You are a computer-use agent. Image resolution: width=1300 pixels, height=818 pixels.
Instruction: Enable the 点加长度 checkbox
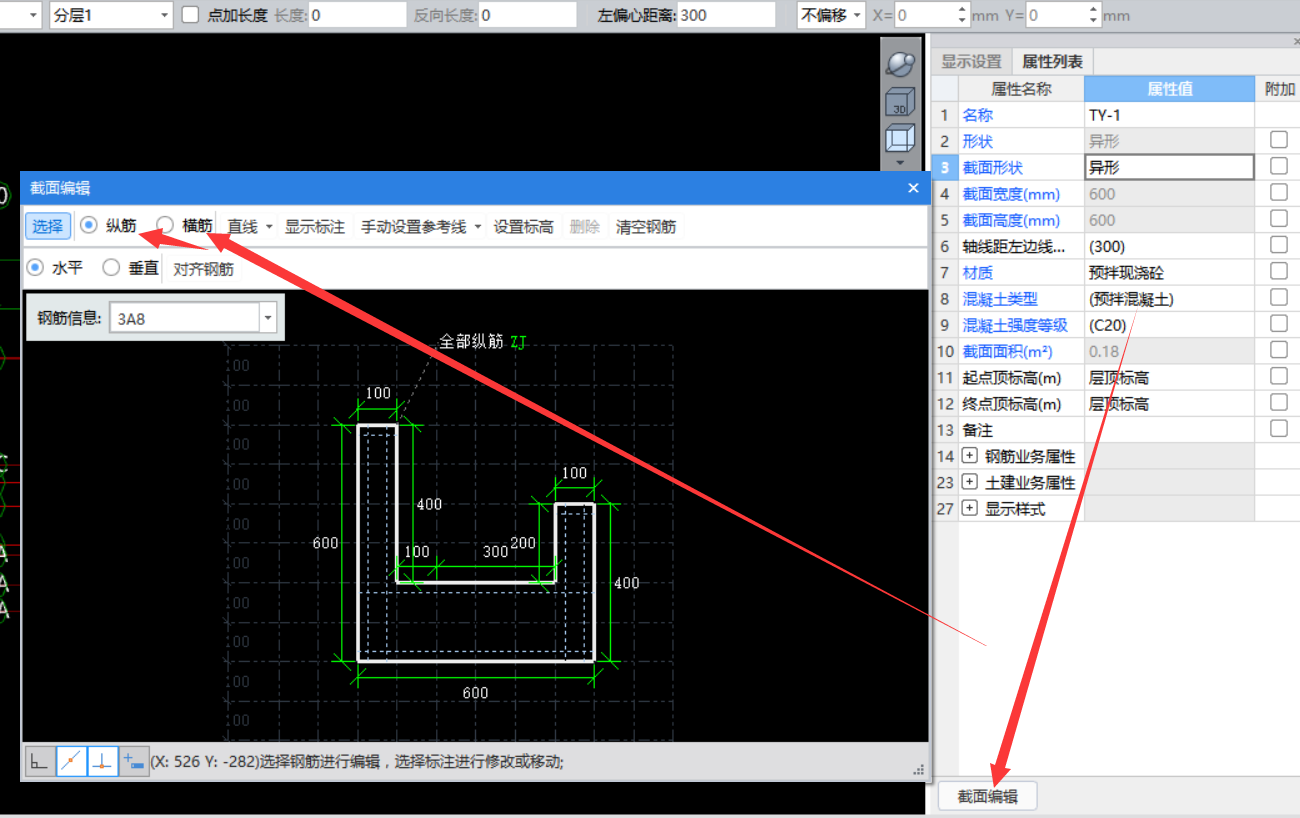(x=190, y=15)
